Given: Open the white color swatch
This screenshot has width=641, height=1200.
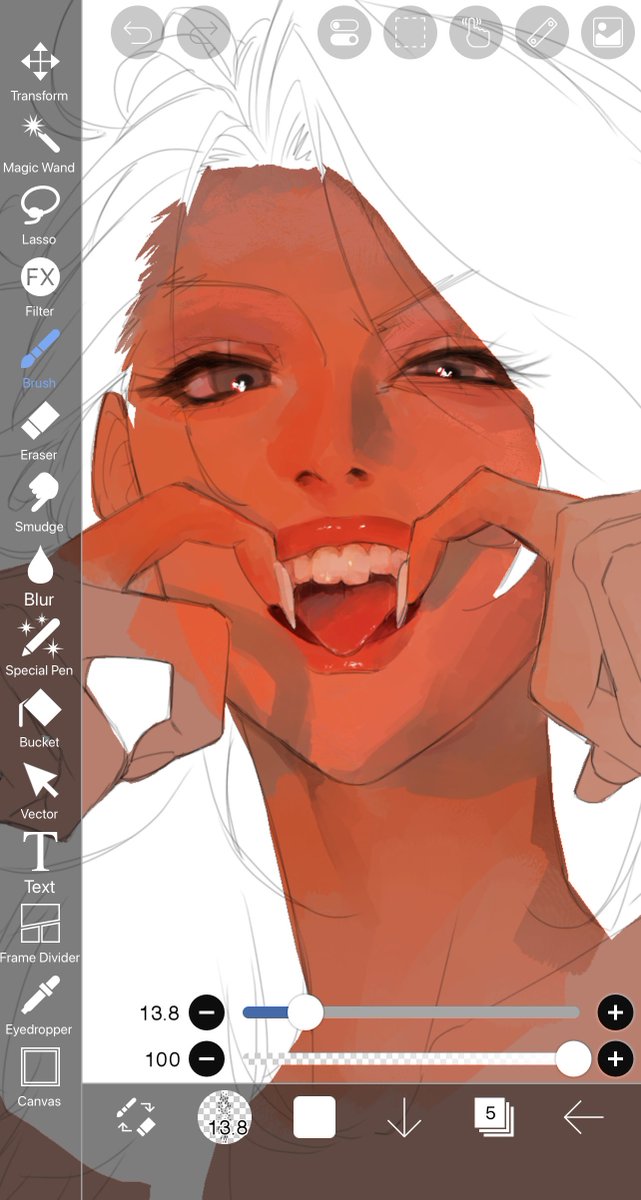Looking at the screenshot, I should coord(314,1118).
